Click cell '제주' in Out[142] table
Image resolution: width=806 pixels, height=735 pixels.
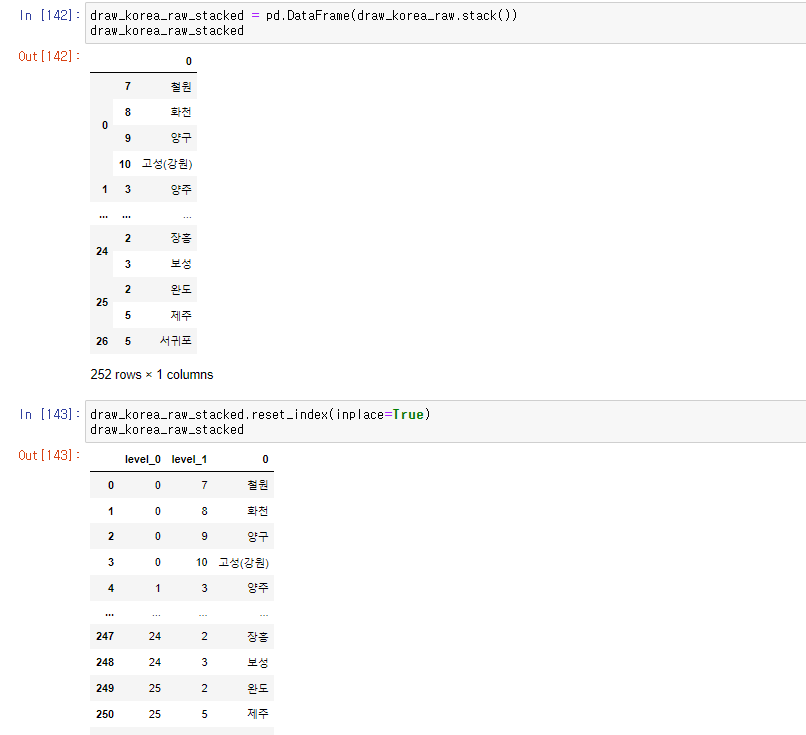181,315
